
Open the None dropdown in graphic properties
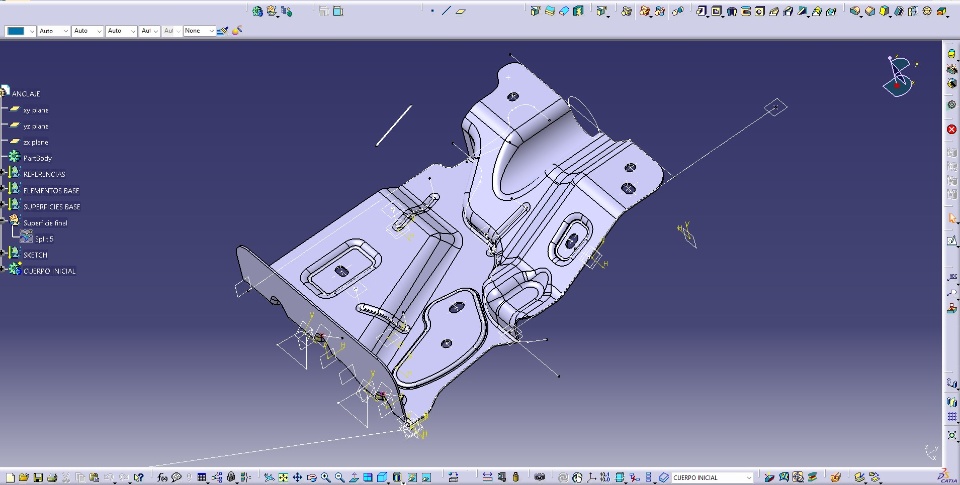[200, 31]
